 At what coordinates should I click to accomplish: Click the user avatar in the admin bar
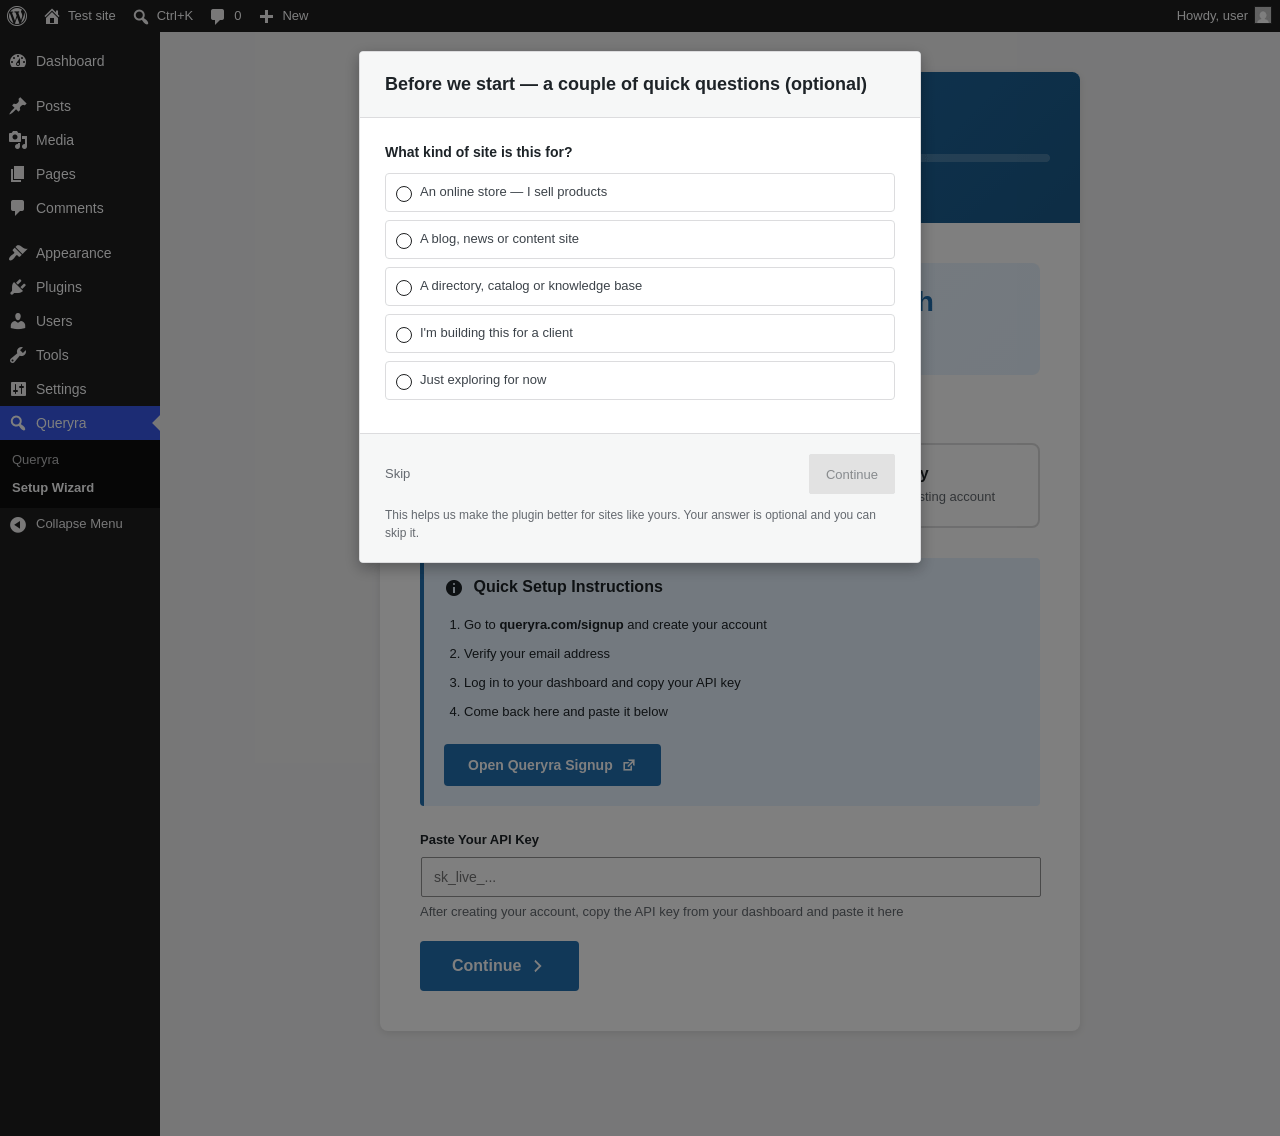[1263, 16]
